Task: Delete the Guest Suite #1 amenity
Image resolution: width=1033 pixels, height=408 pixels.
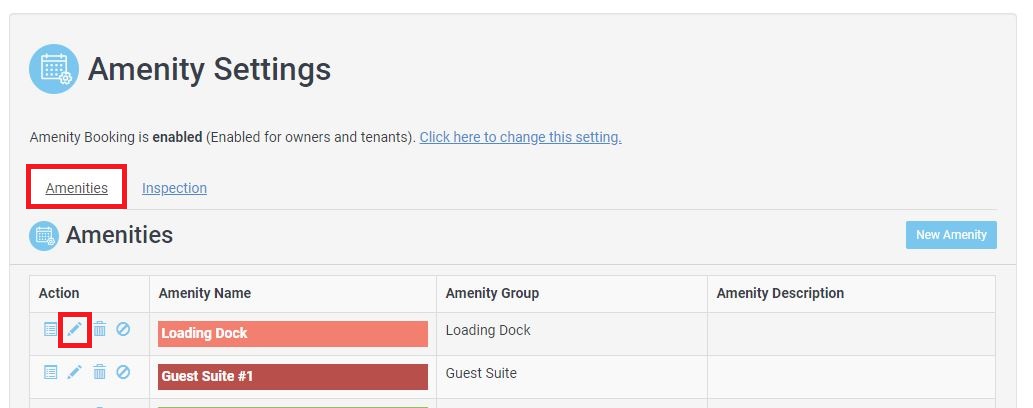Action: tap(100, 372)
